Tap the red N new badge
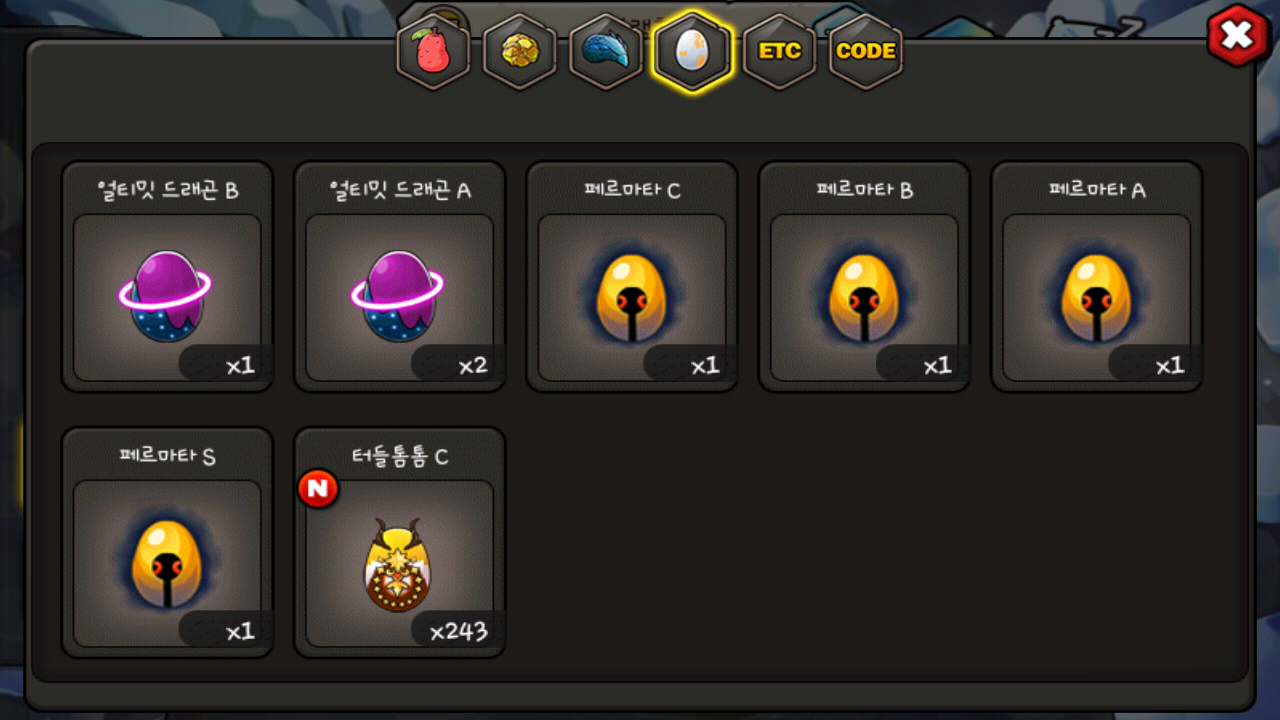 (318, 489)
